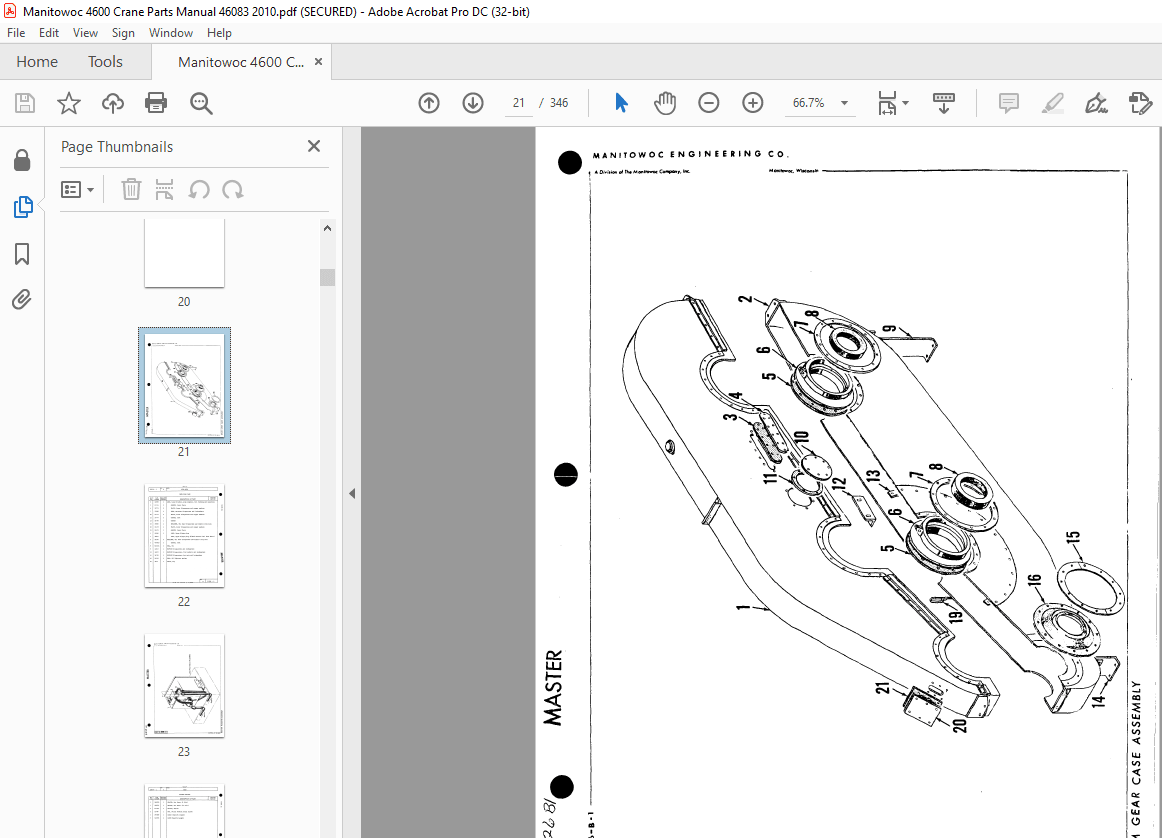Delete the selected page thumbnail
The image size is (1162, 838).
131,189
